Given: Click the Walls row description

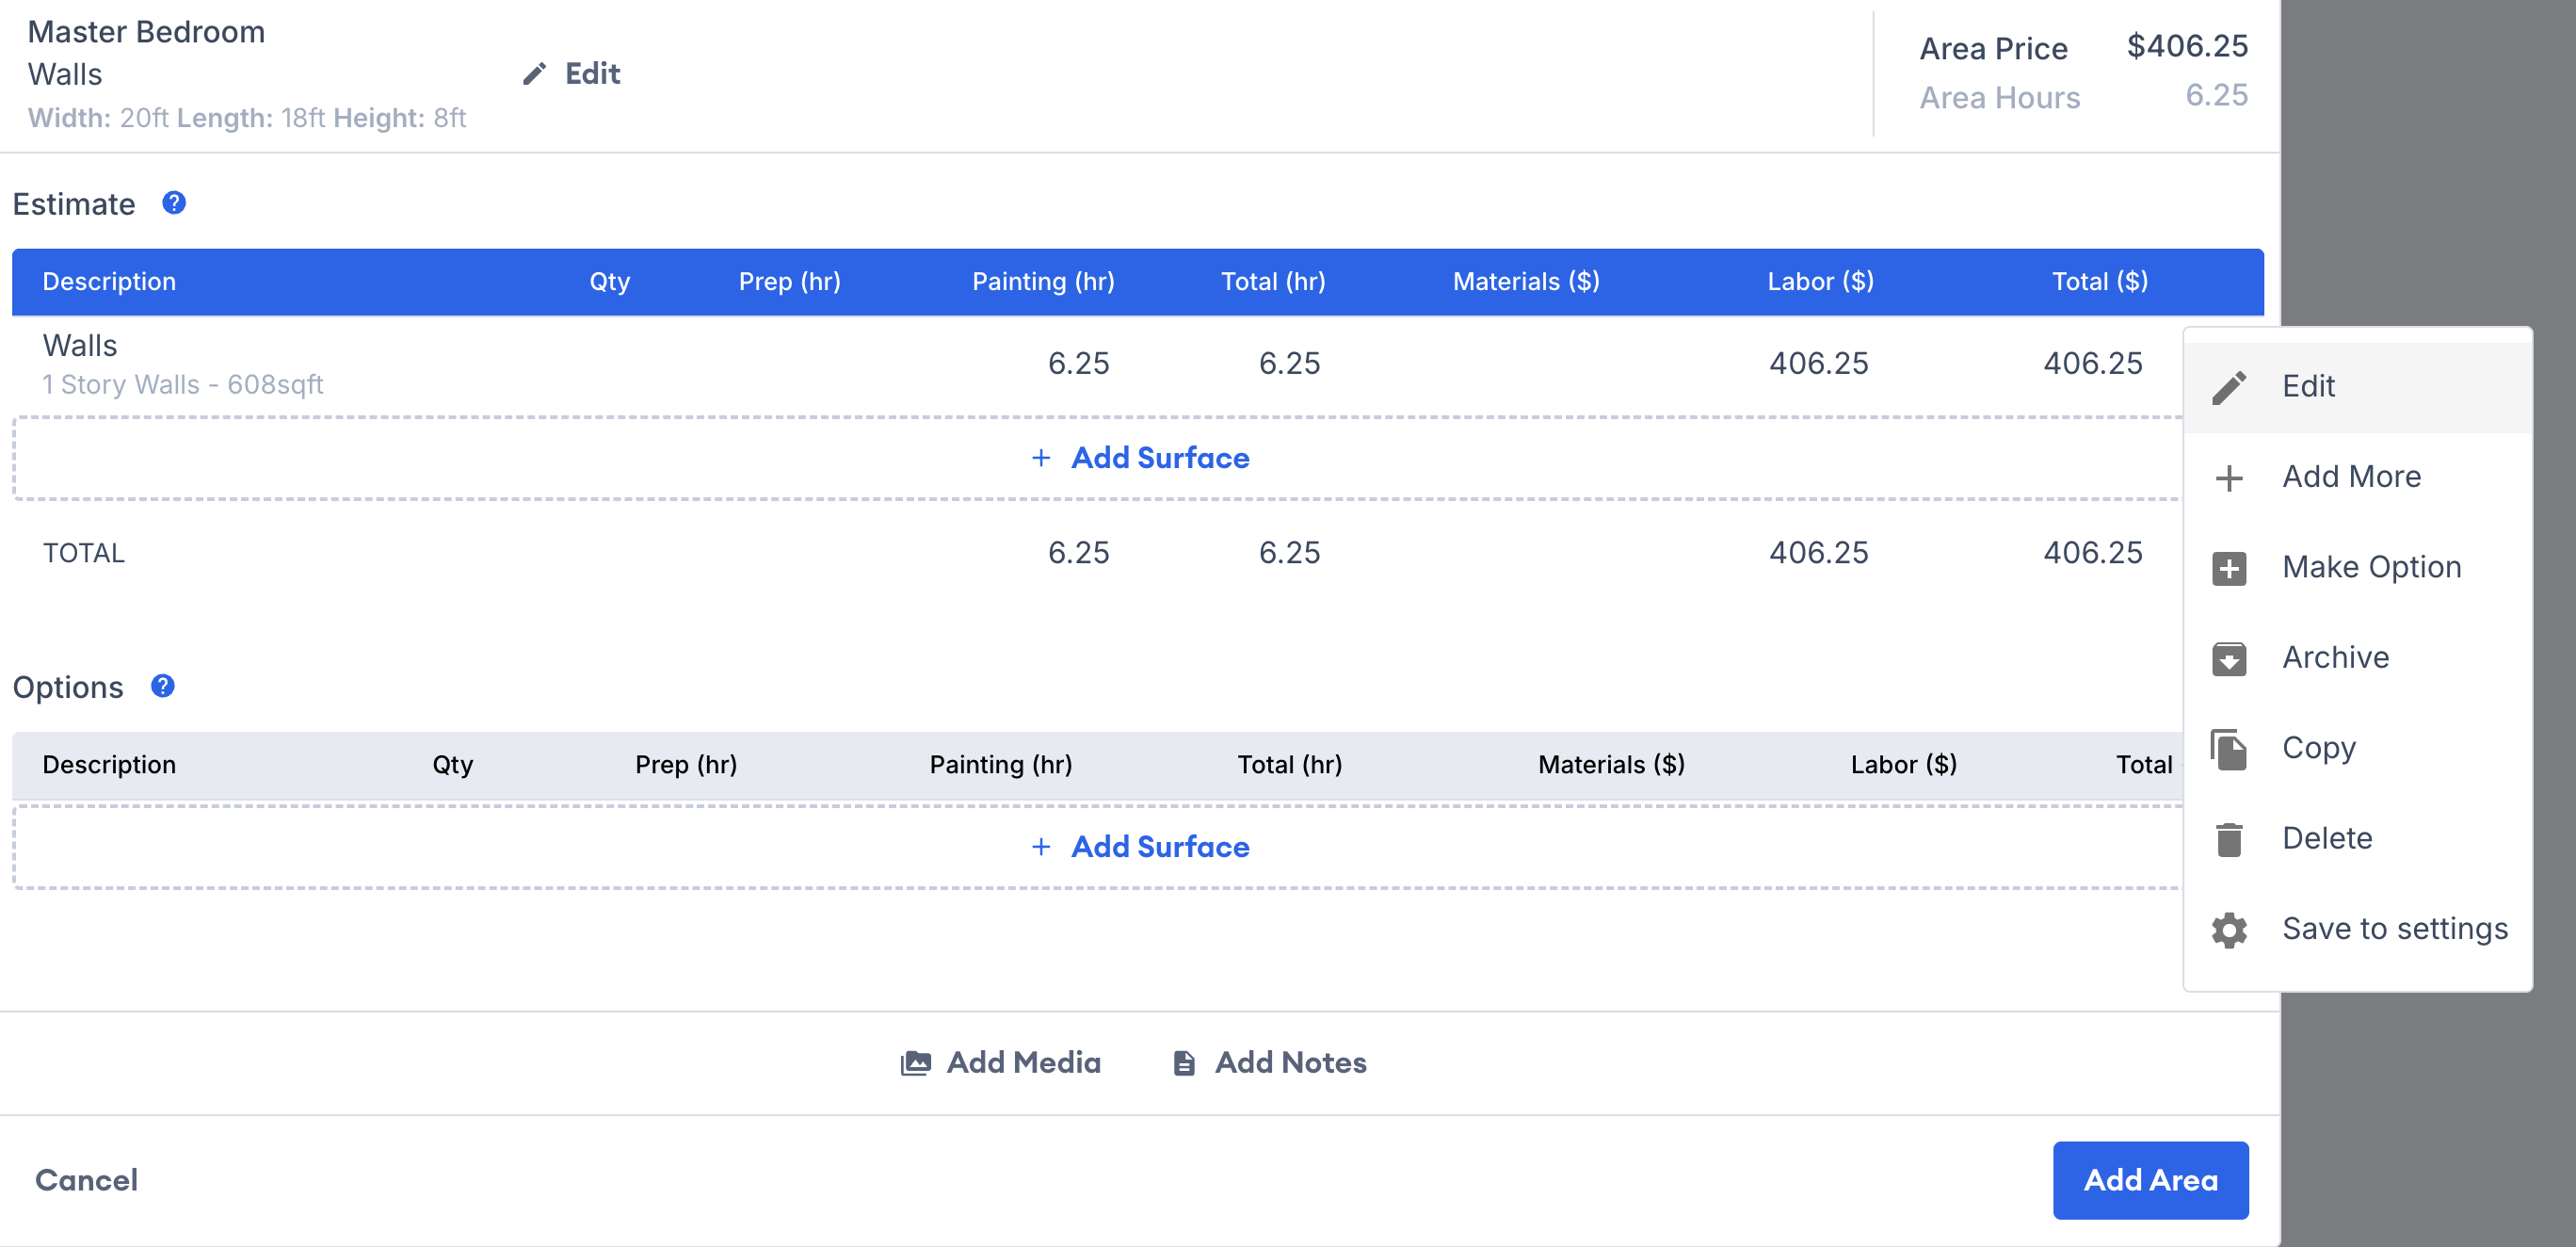Looking at the screenshot, I should click(80, 346).
